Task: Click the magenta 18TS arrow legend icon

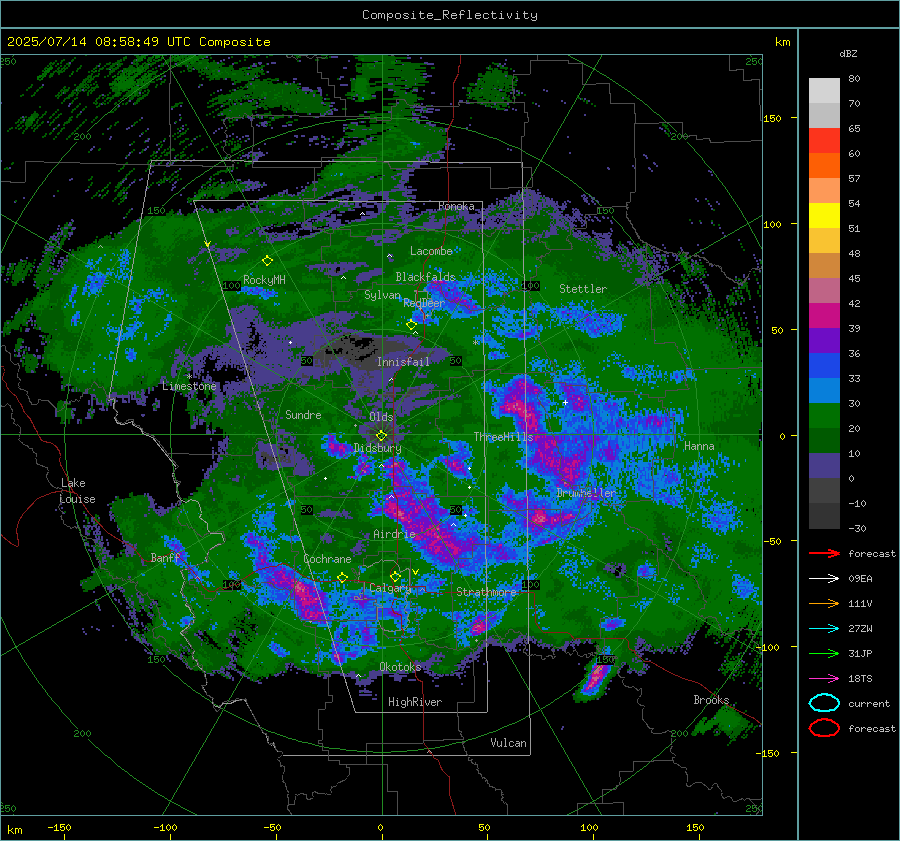Action: pyautogui.click(x=824, y=679)
